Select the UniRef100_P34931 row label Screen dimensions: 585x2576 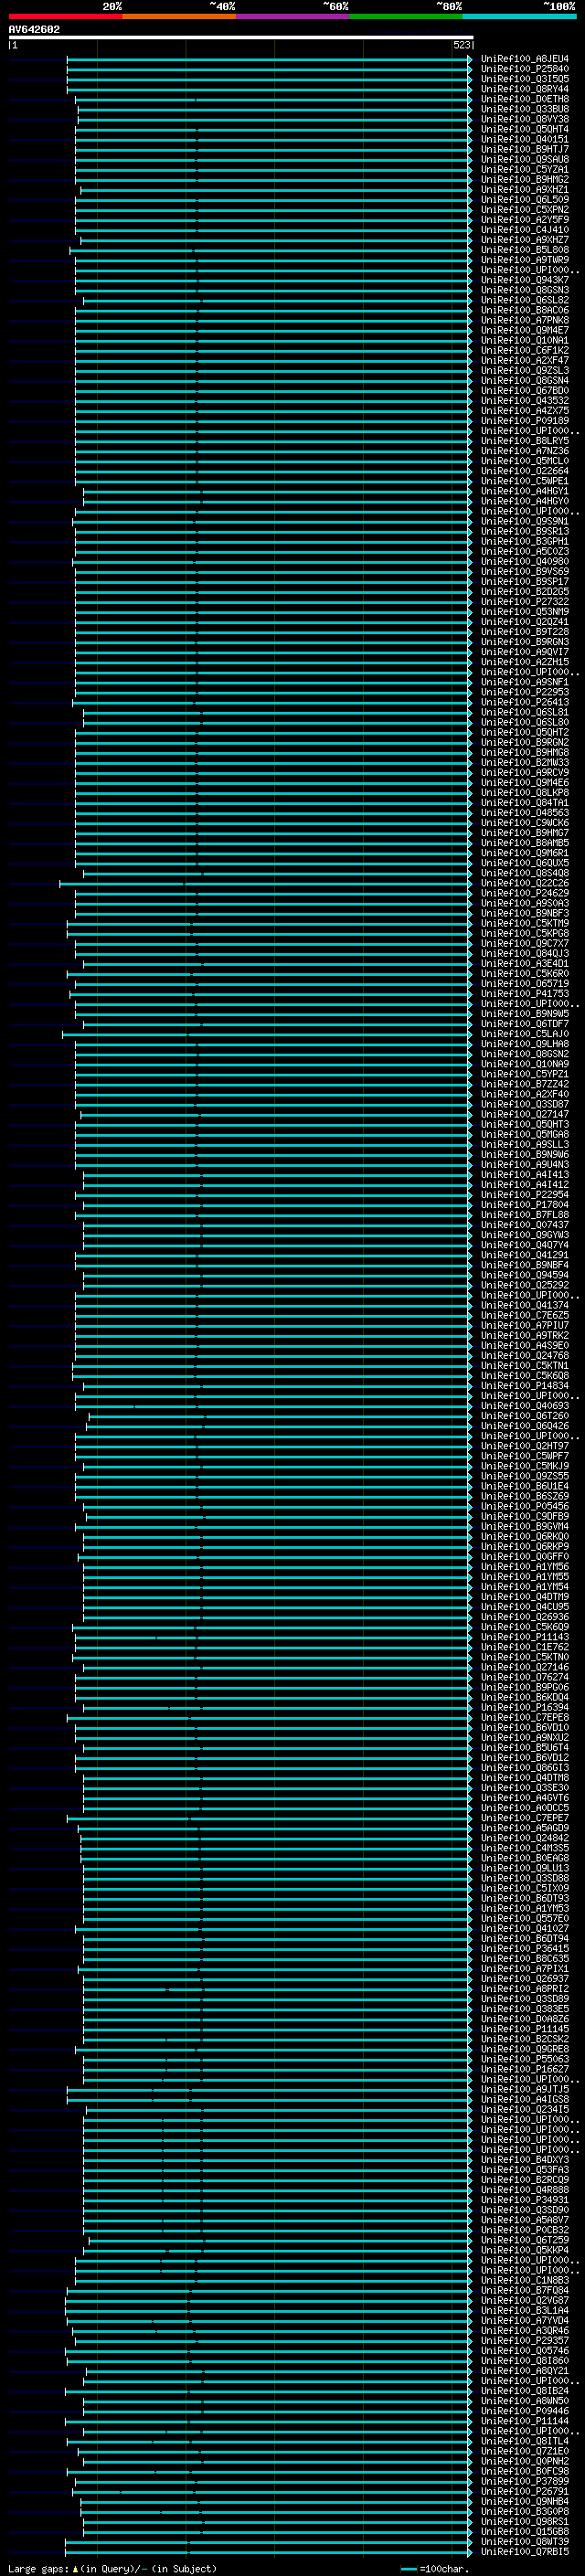pos(525,2200)
